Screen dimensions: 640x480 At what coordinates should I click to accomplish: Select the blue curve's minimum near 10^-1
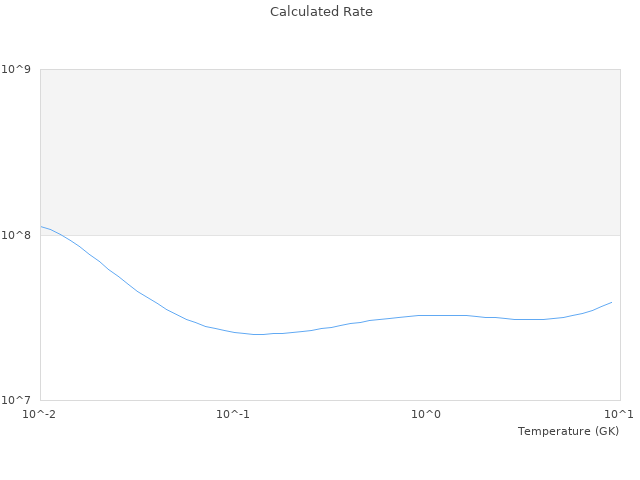coord(260,334)
